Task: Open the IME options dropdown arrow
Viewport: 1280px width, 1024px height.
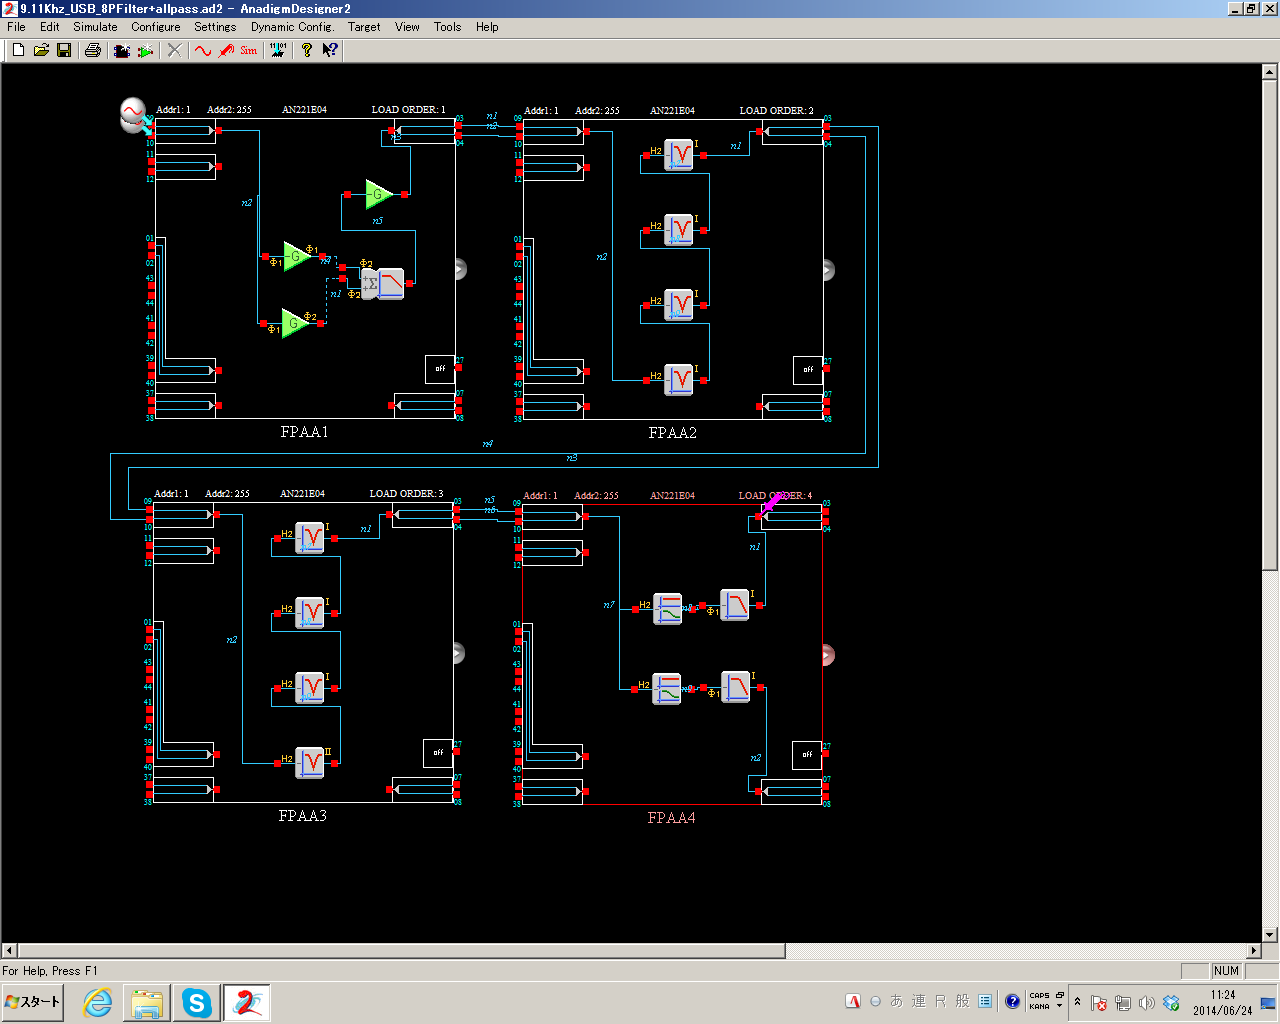Action: 1059,1006
